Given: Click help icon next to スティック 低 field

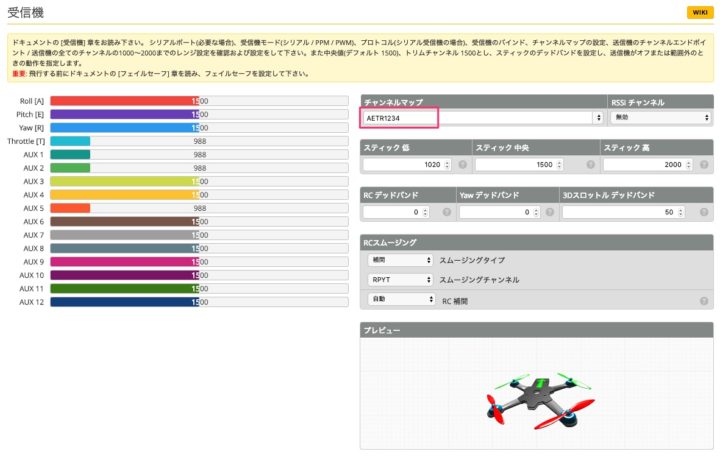Looking at the screenshot, I should point(463,165).
